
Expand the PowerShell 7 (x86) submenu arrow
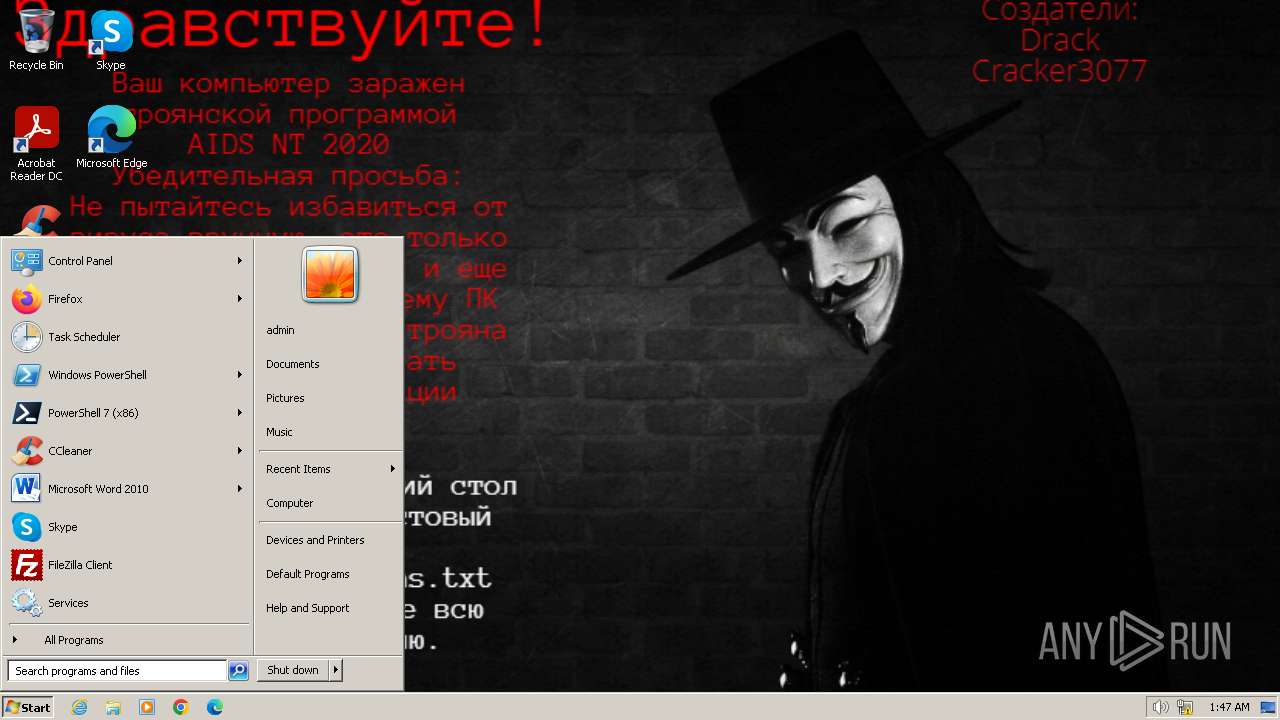(x=240, y=413)
